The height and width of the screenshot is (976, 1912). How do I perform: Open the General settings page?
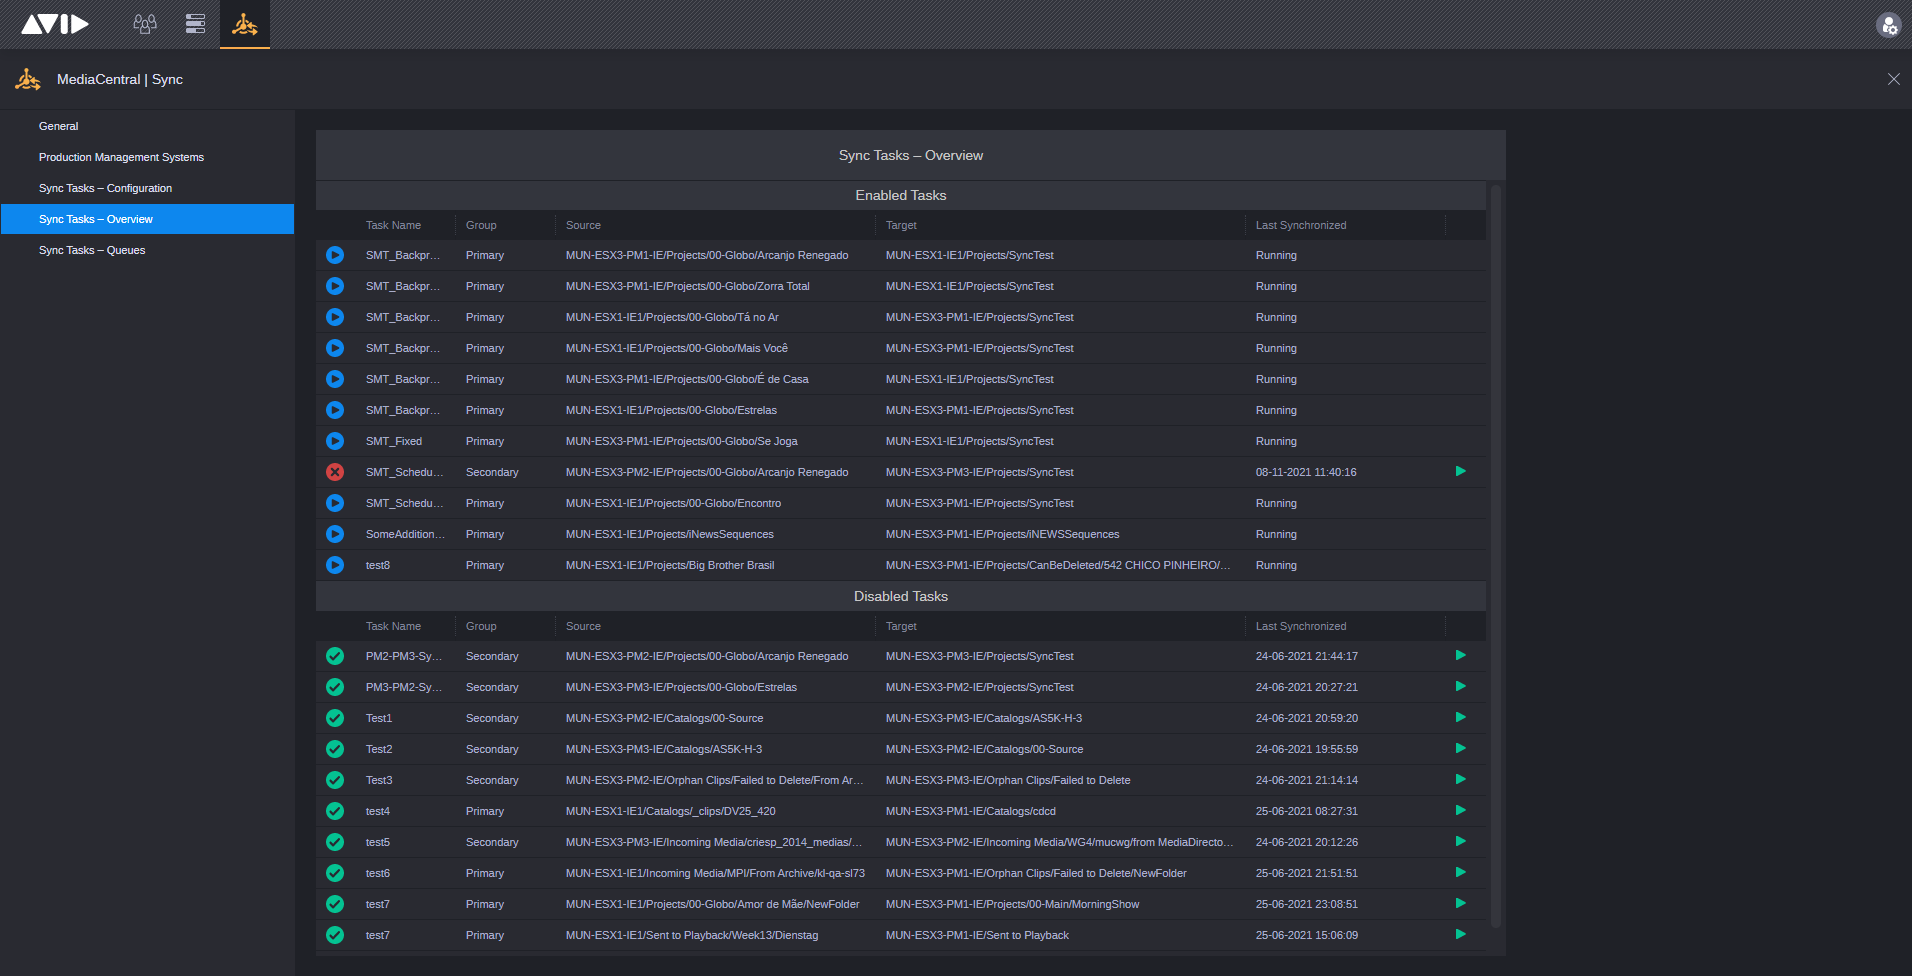pyautogui.click(x=58, y=126)
